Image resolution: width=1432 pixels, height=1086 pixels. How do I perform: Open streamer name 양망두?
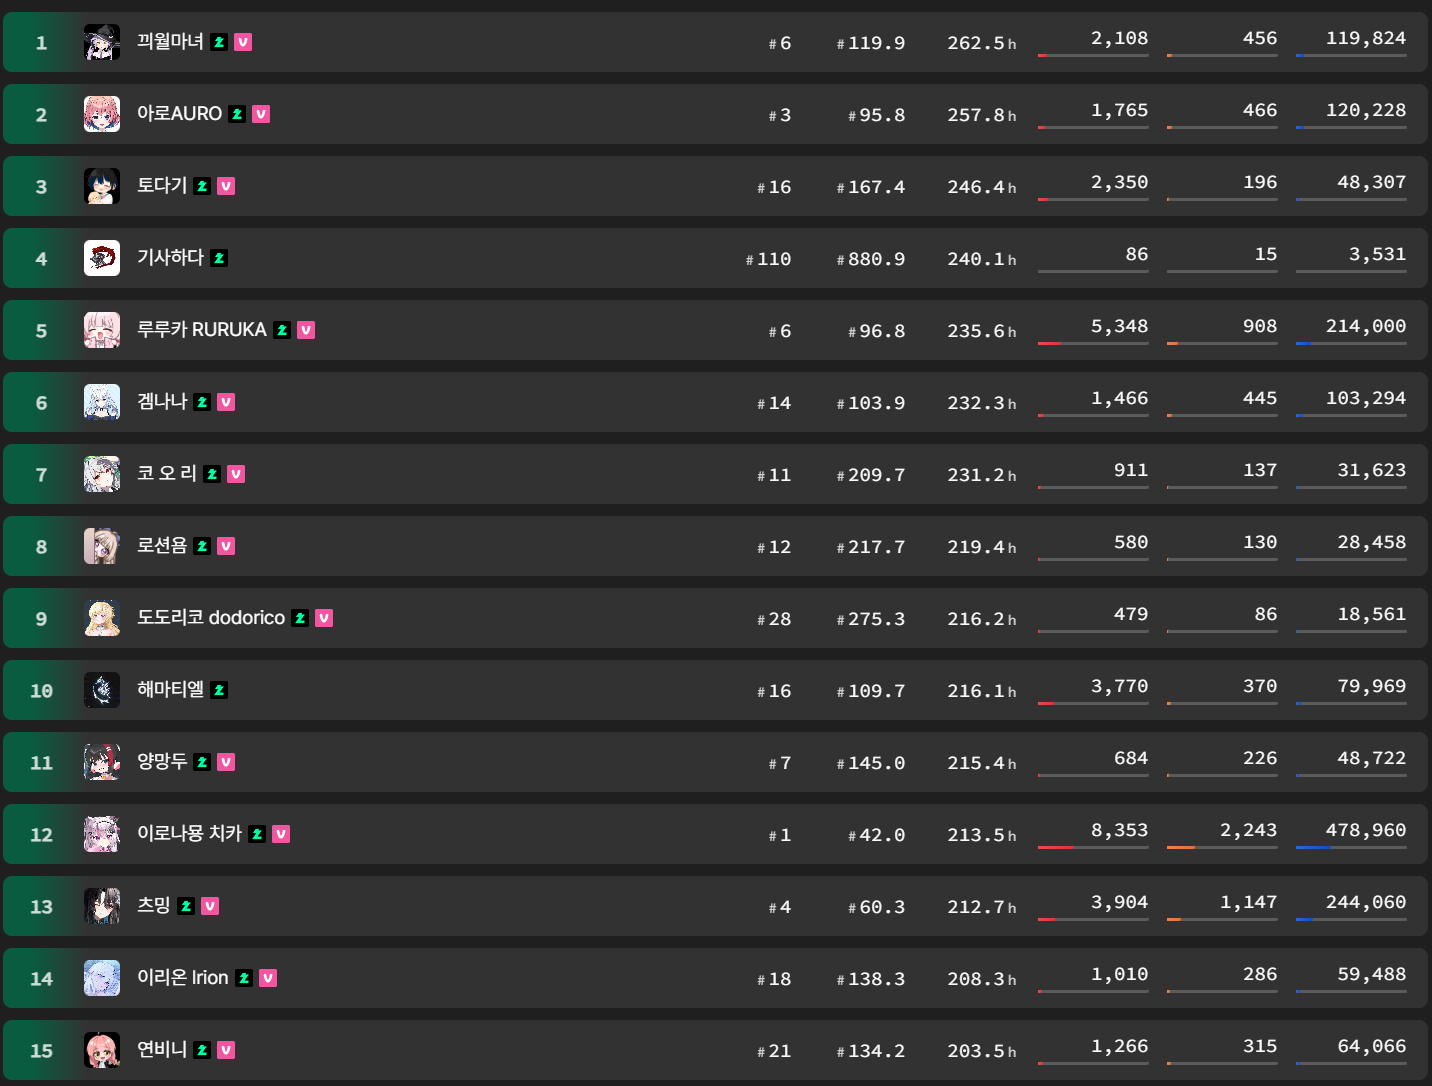[x=162, y=761]
